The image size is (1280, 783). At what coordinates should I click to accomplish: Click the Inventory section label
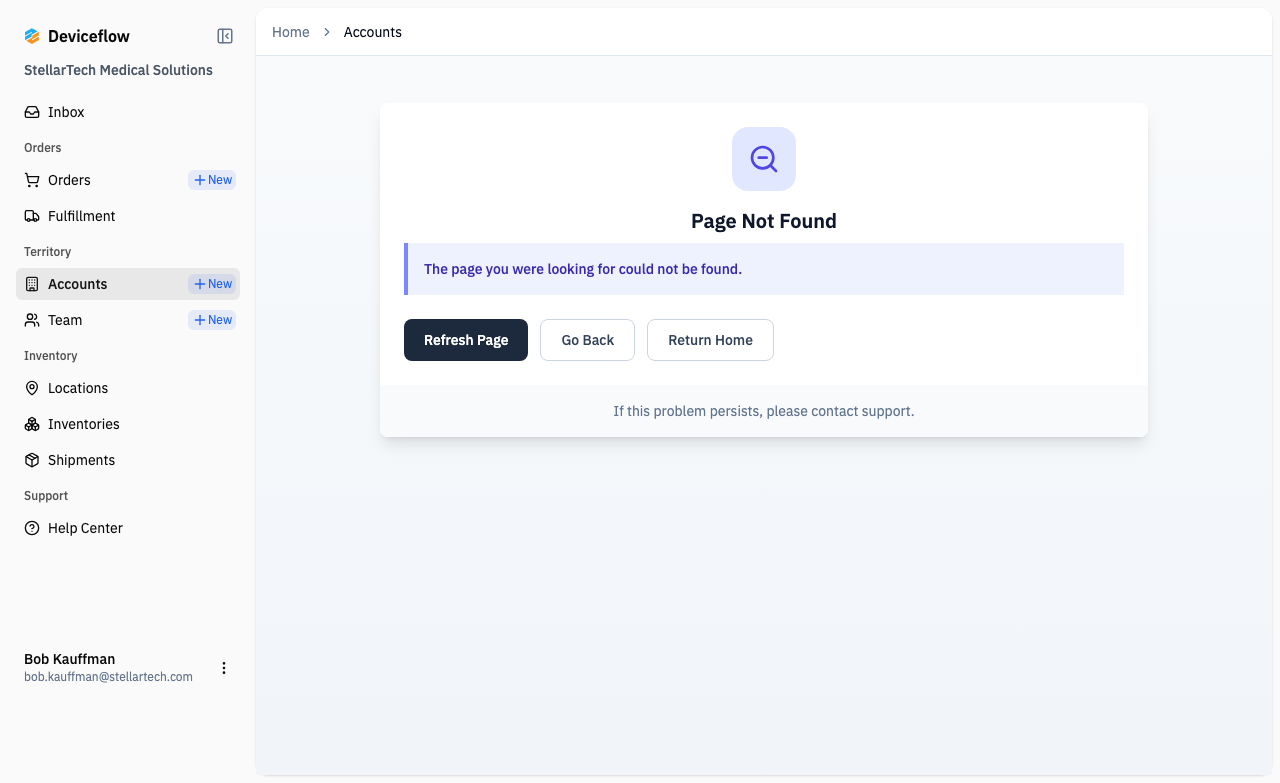pyautogui.click(x=51, y=356)
